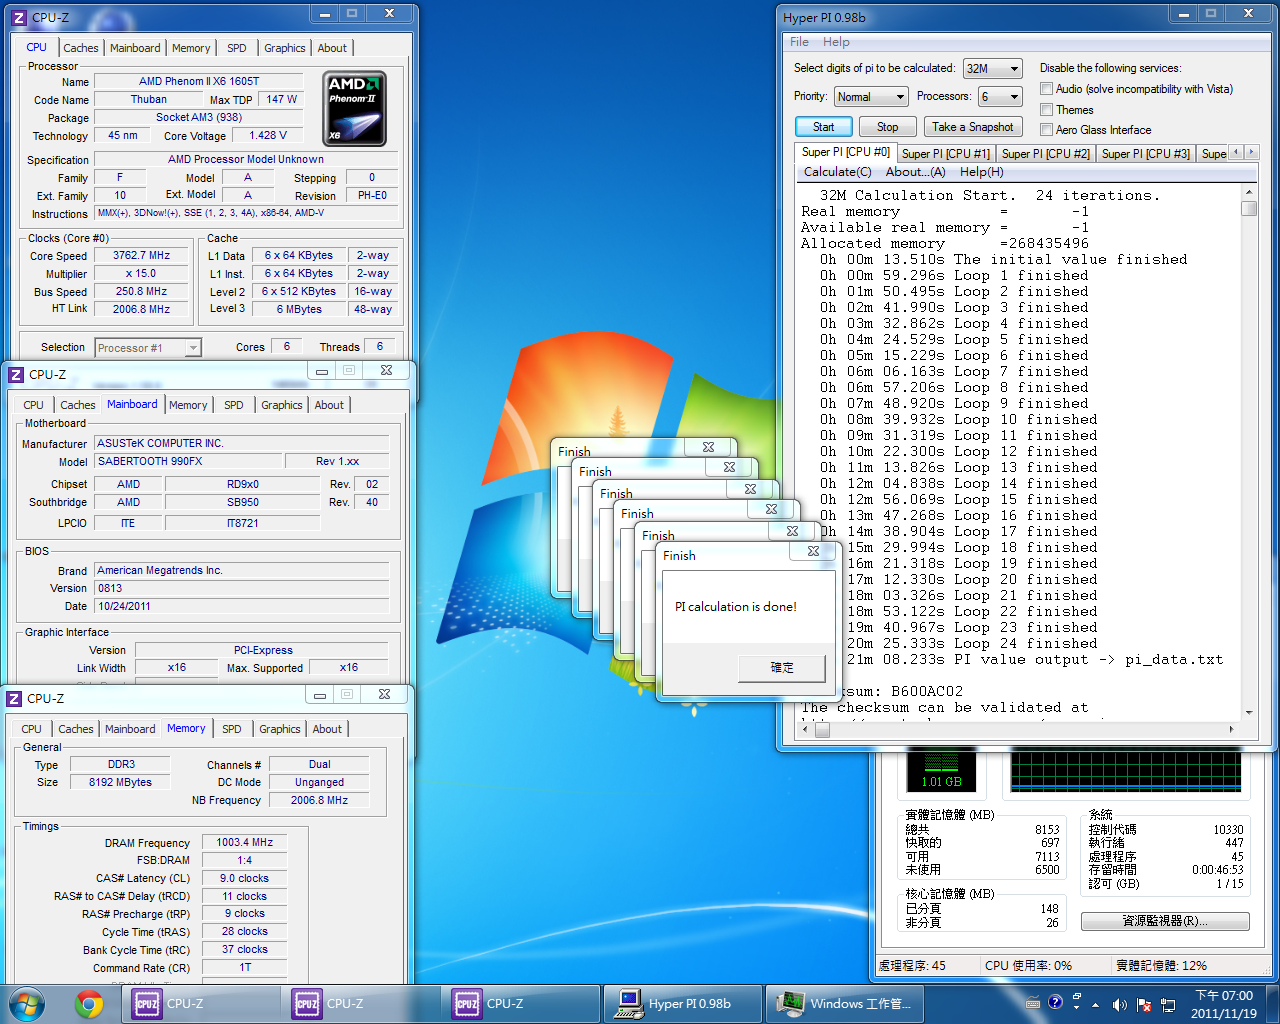The height and width of the screenshot is (1024, 1280).
Task: Open Hyper PI 0.98b taskbar button
Action: coord(684,1004)
